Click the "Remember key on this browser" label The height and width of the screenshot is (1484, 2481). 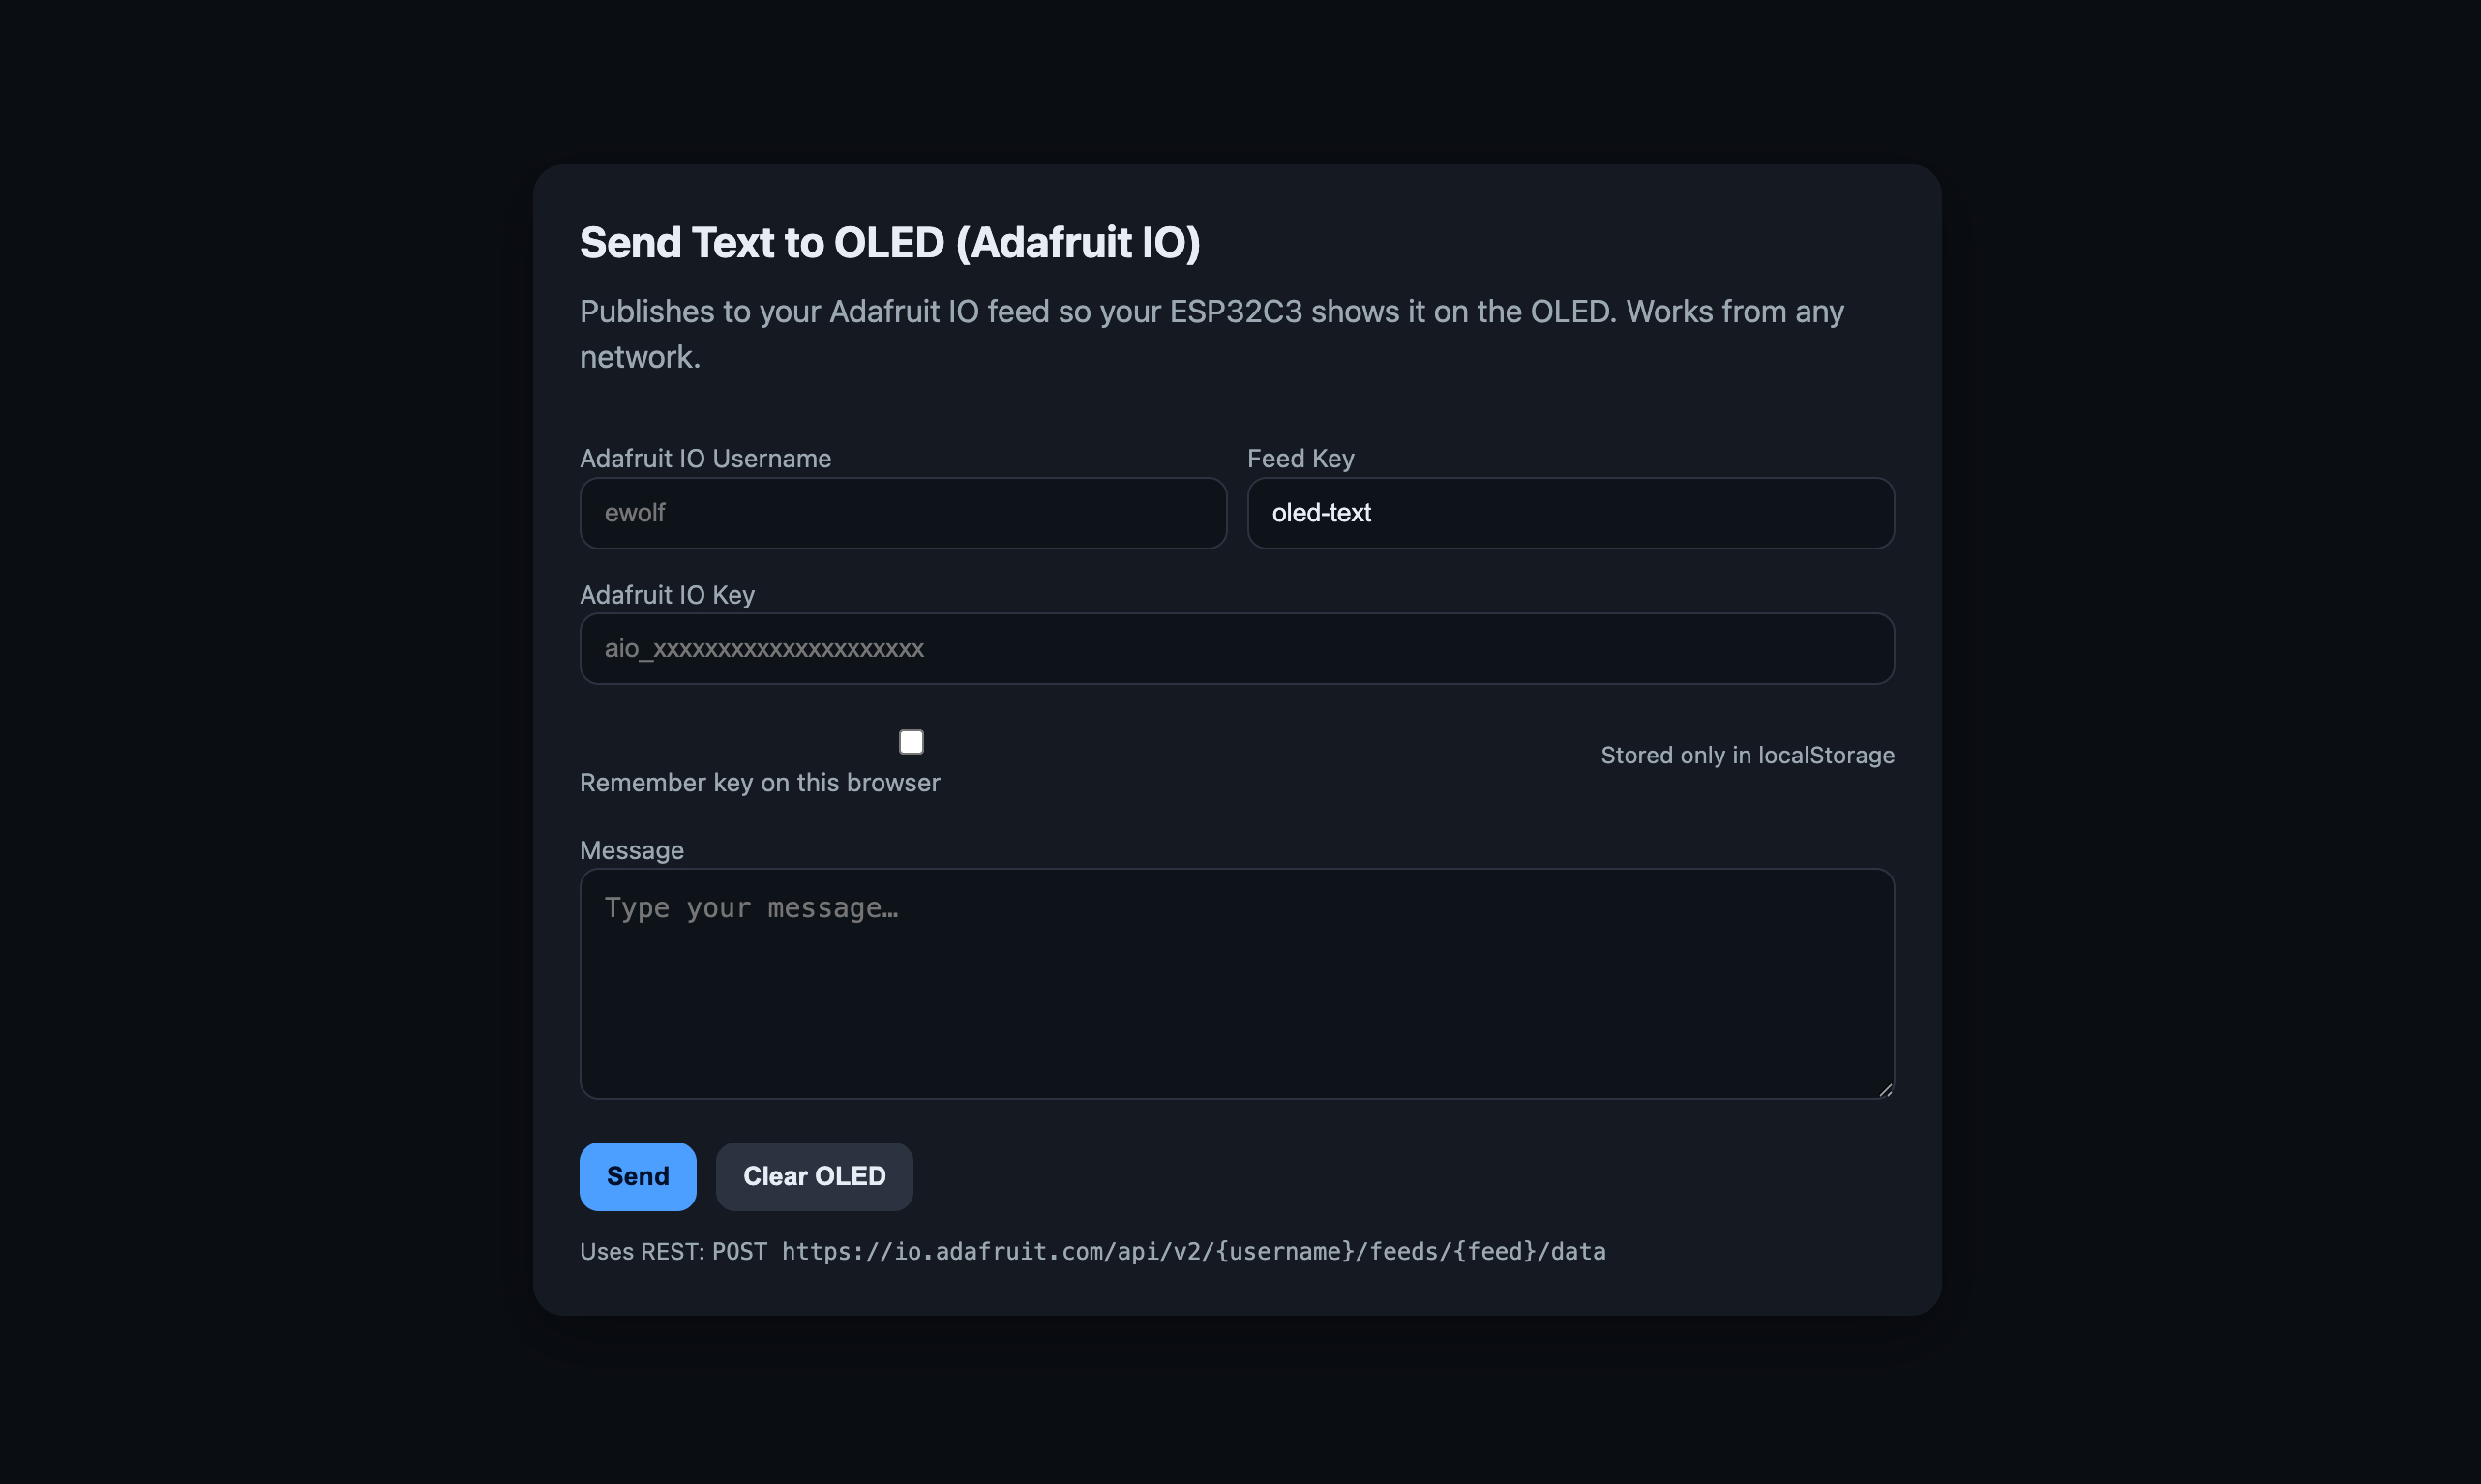(759, 783)
